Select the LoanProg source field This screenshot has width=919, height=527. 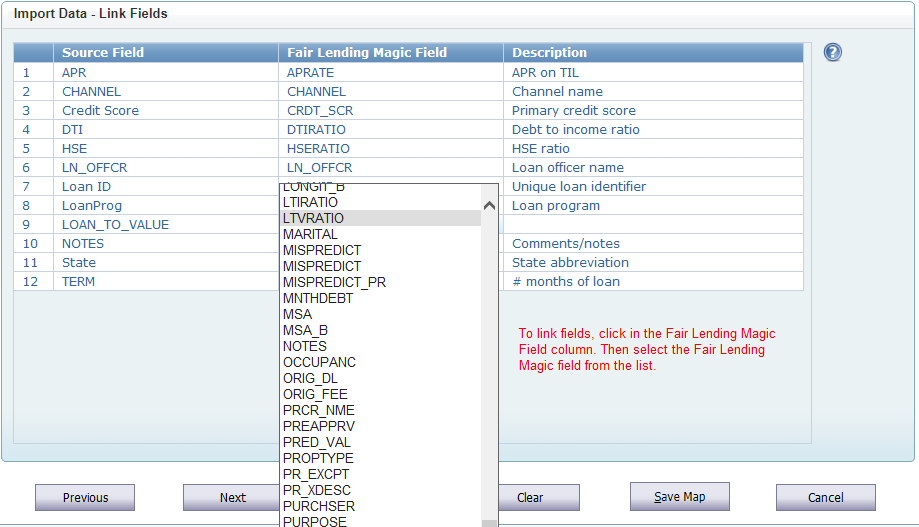pos(166,206)
